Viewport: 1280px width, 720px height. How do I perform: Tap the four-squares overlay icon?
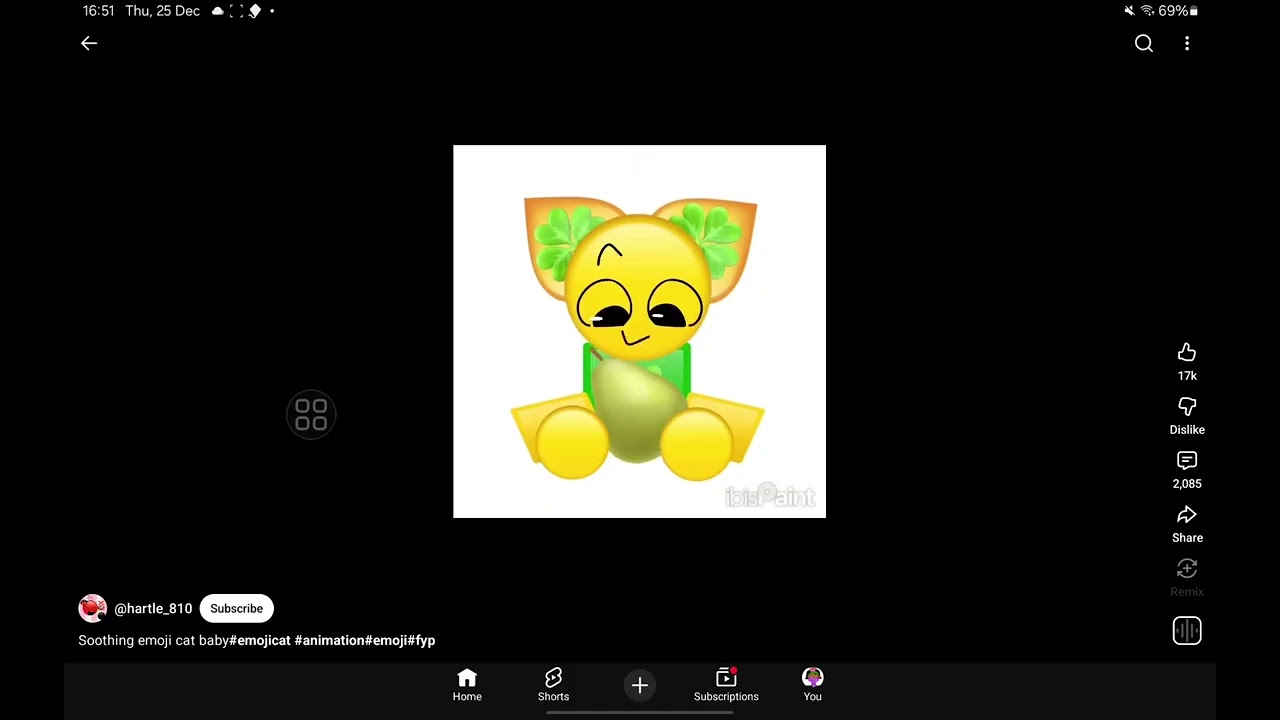[311, 414]
